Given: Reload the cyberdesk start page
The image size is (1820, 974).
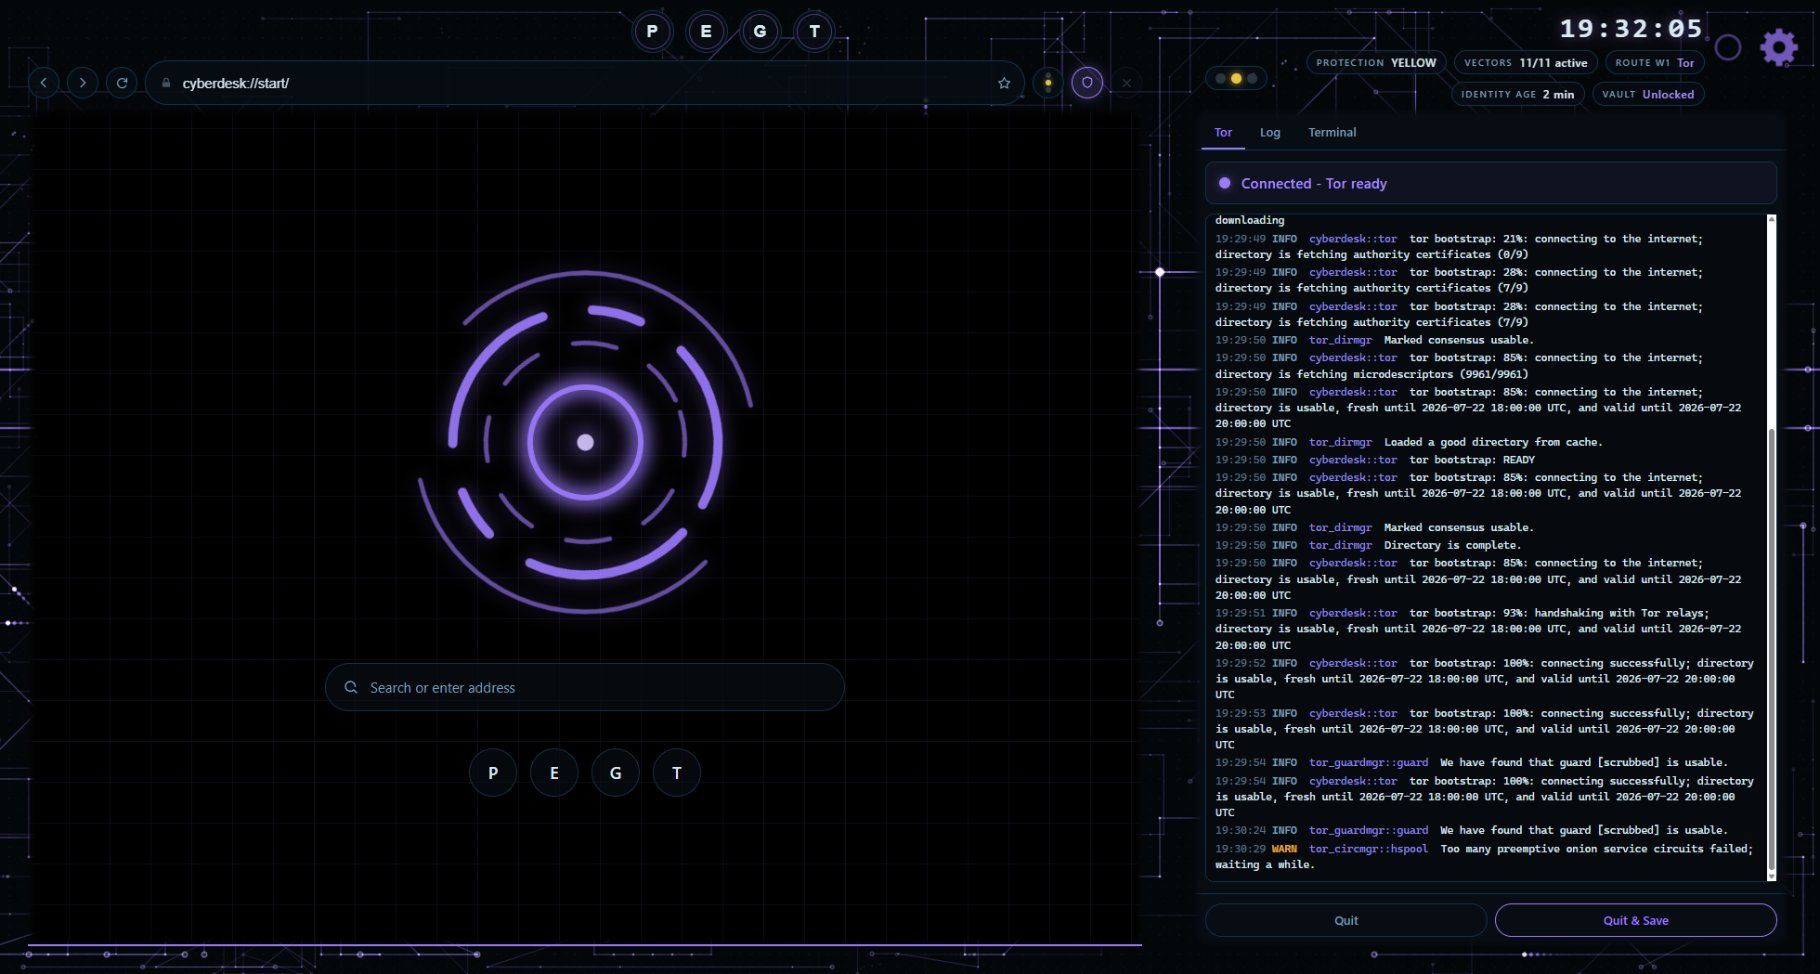Looking at the screenshot, I should (122, 83).
